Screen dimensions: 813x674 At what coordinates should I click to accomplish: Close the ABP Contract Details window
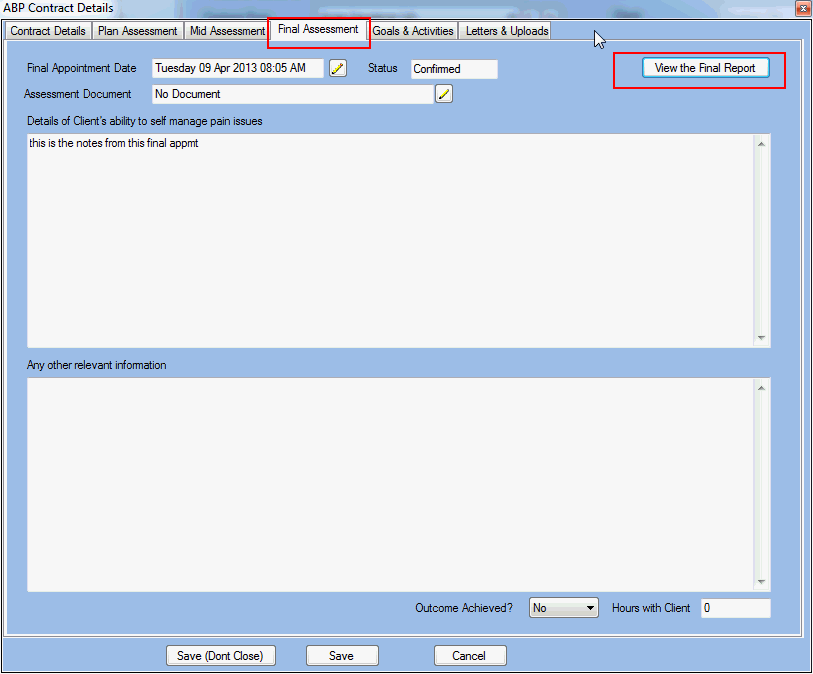tap(803, 8)
